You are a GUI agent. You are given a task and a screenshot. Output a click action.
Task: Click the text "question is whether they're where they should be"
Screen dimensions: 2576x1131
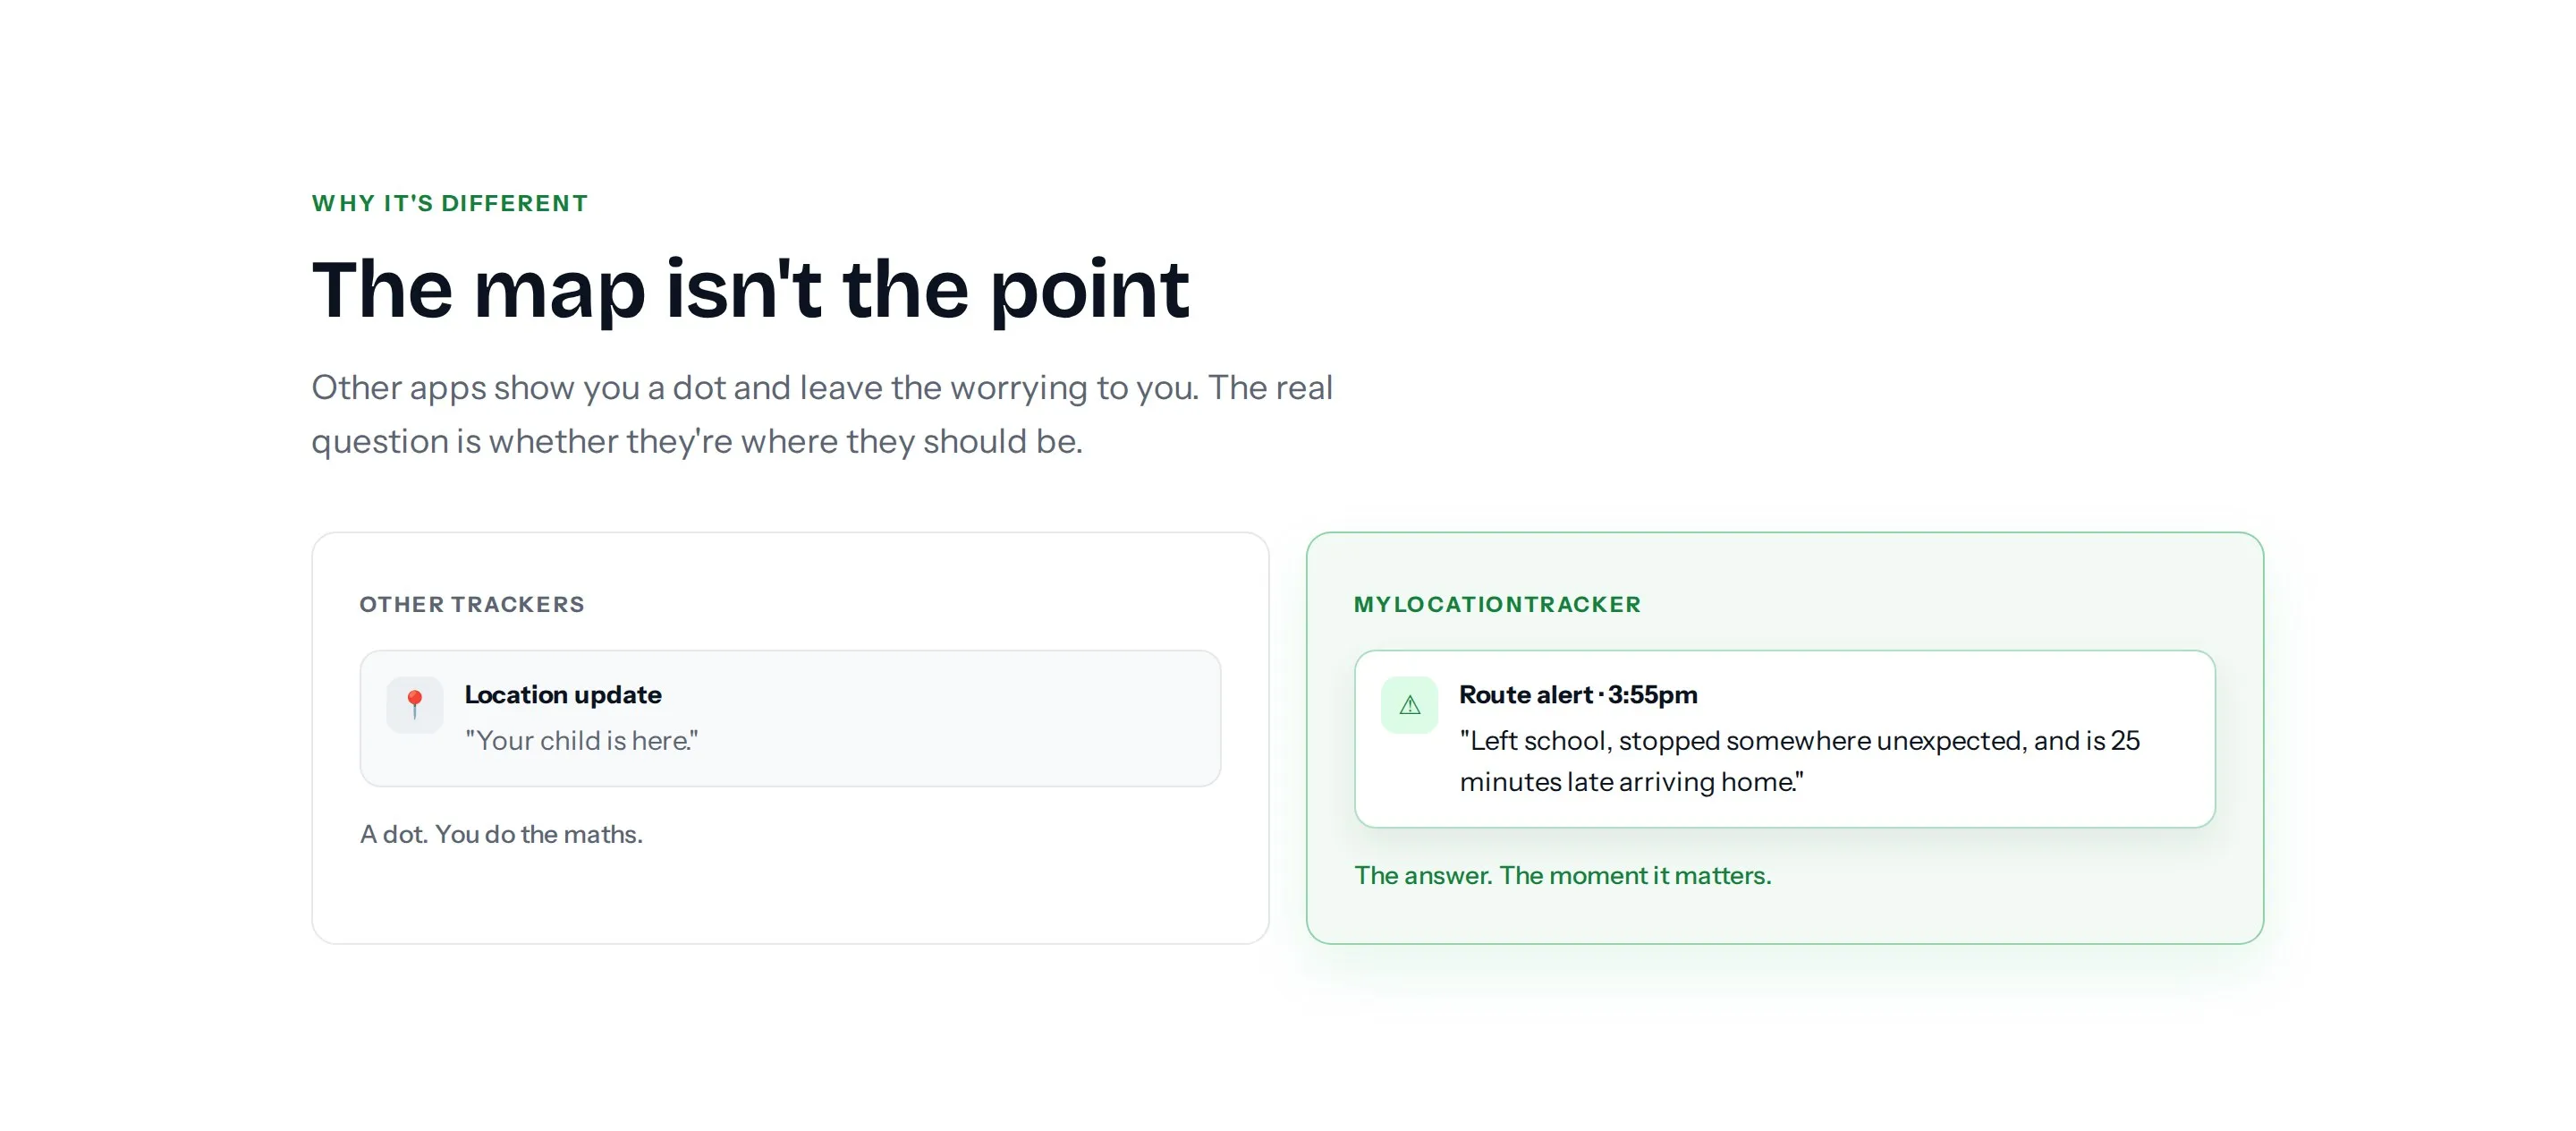(697, 441)
